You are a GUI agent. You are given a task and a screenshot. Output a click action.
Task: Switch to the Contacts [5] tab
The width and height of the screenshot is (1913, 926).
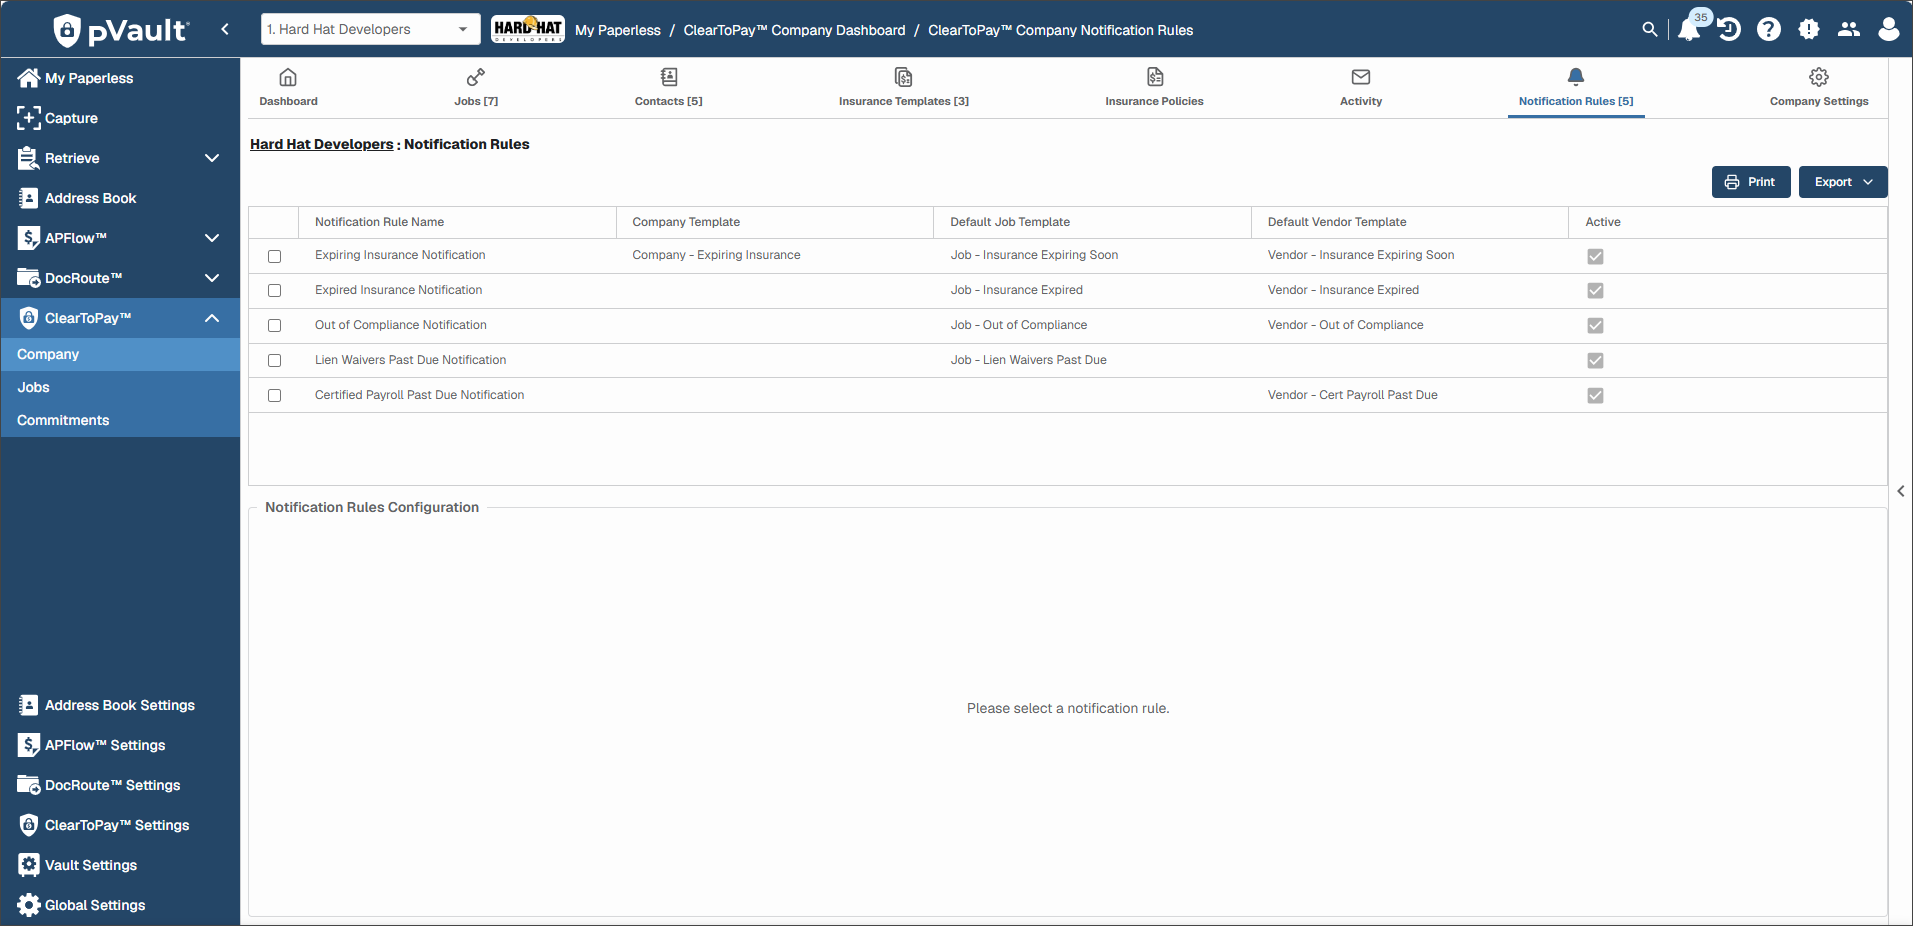[669, 88]
